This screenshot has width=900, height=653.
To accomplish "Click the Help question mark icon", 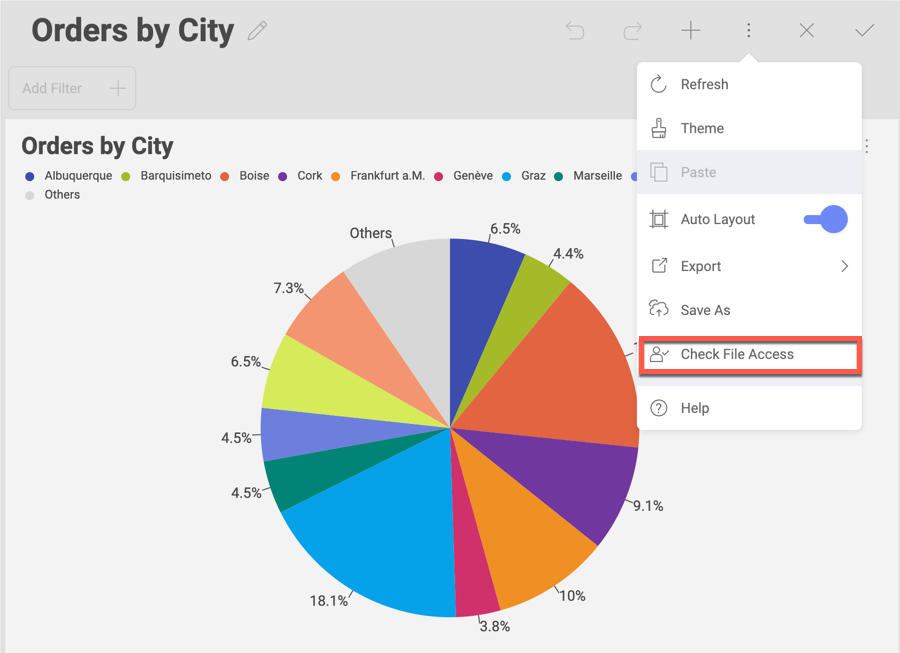I will (658, 408).
